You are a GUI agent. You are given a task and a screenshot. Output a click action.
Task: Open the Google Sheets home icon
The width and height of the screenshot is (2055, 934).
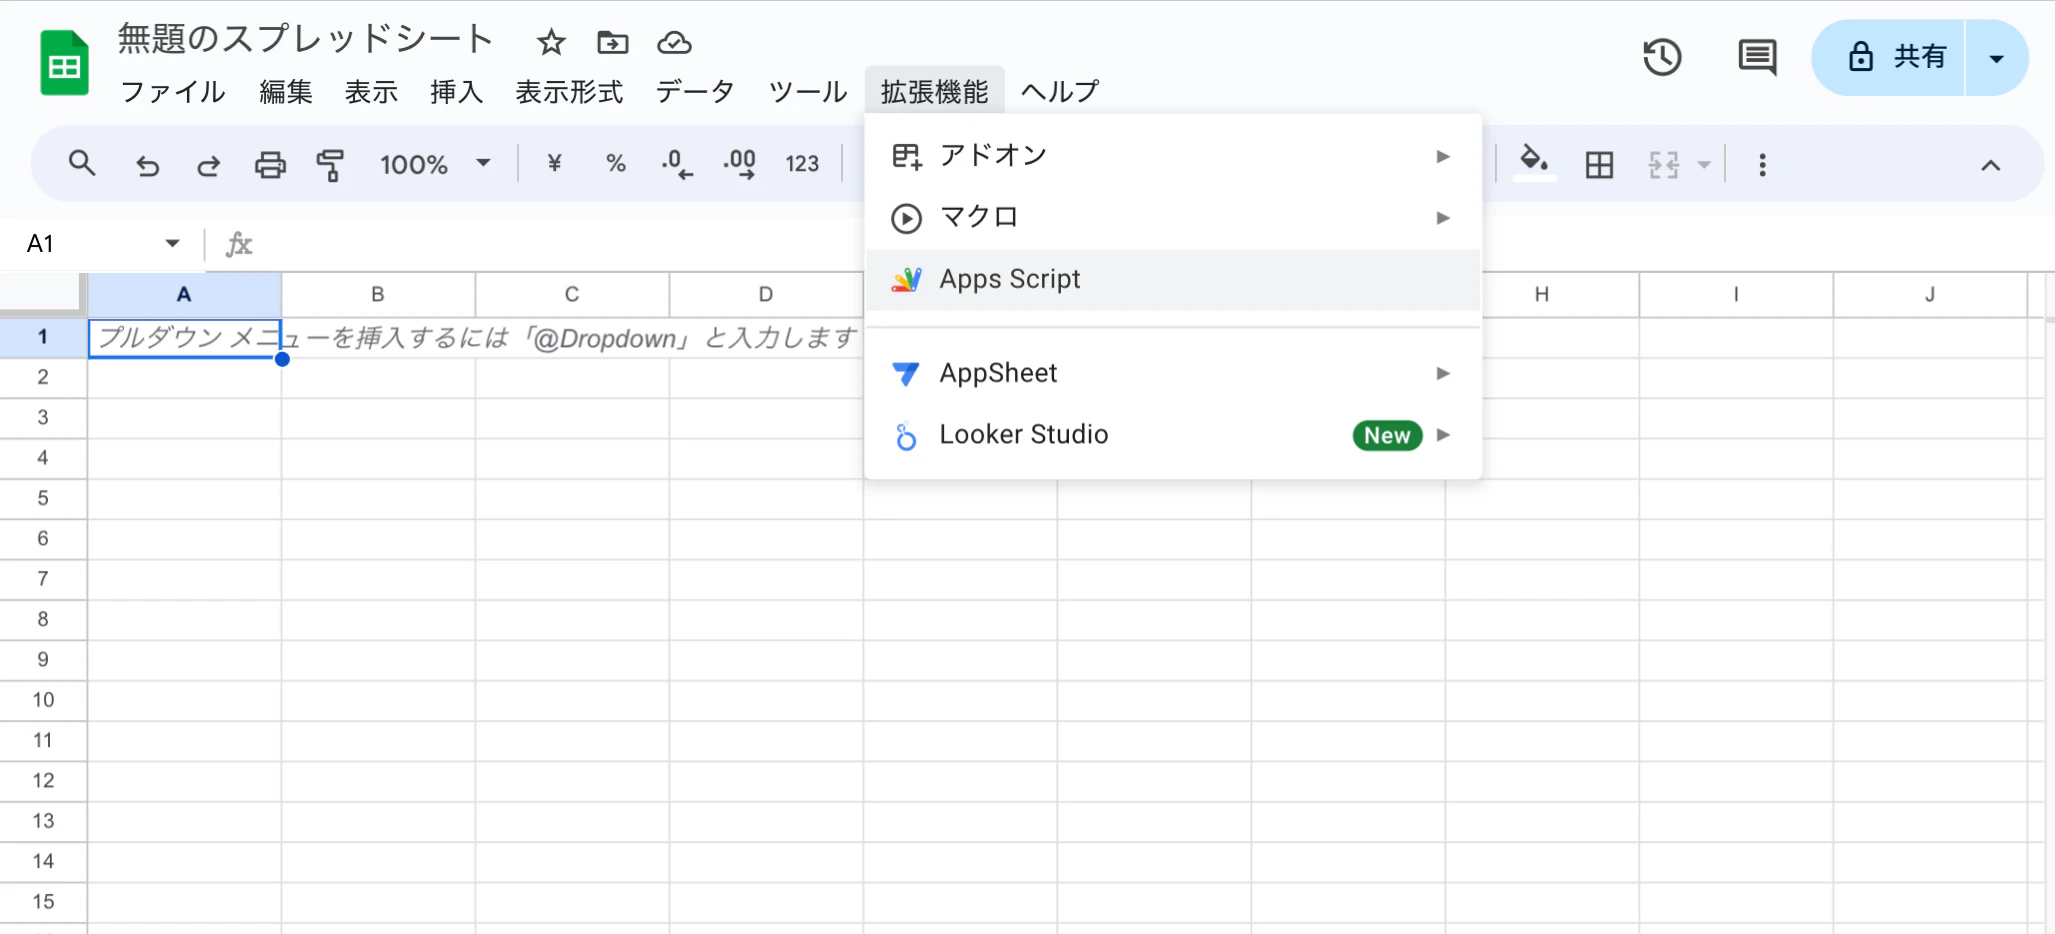pos(64,63)
